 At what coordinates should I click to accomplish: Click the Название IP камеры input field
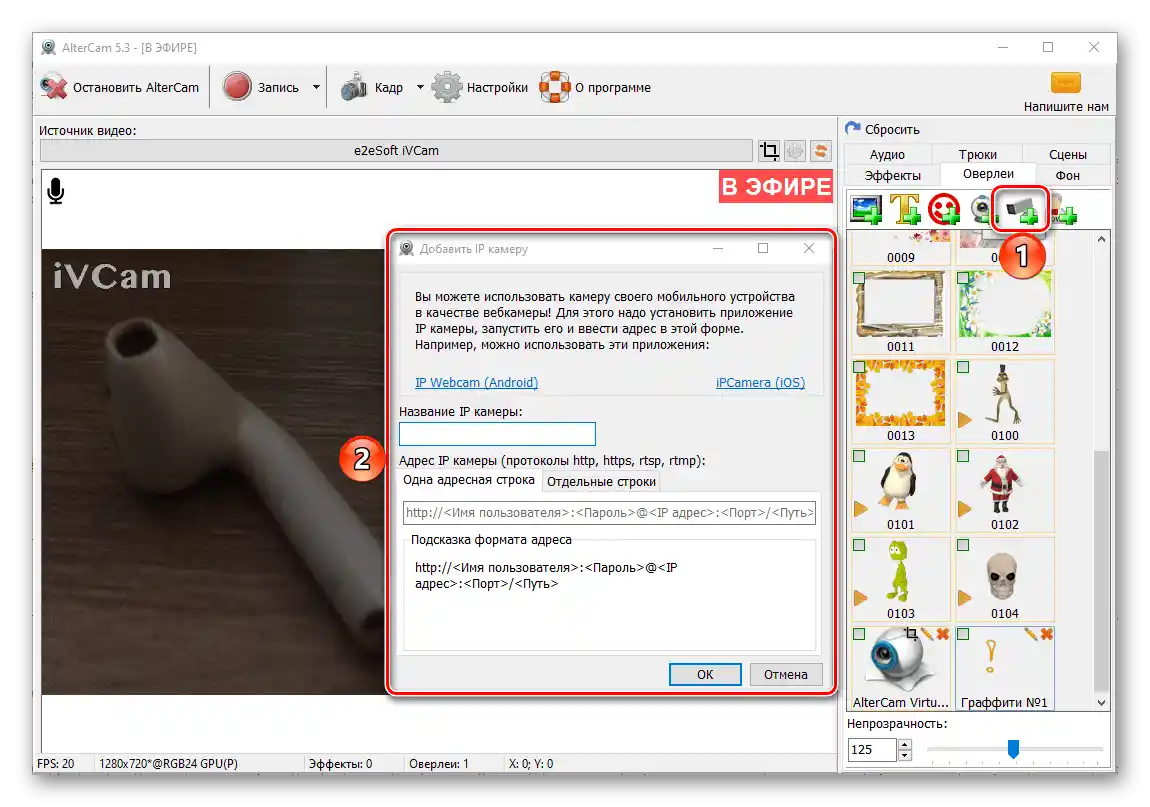497,434
